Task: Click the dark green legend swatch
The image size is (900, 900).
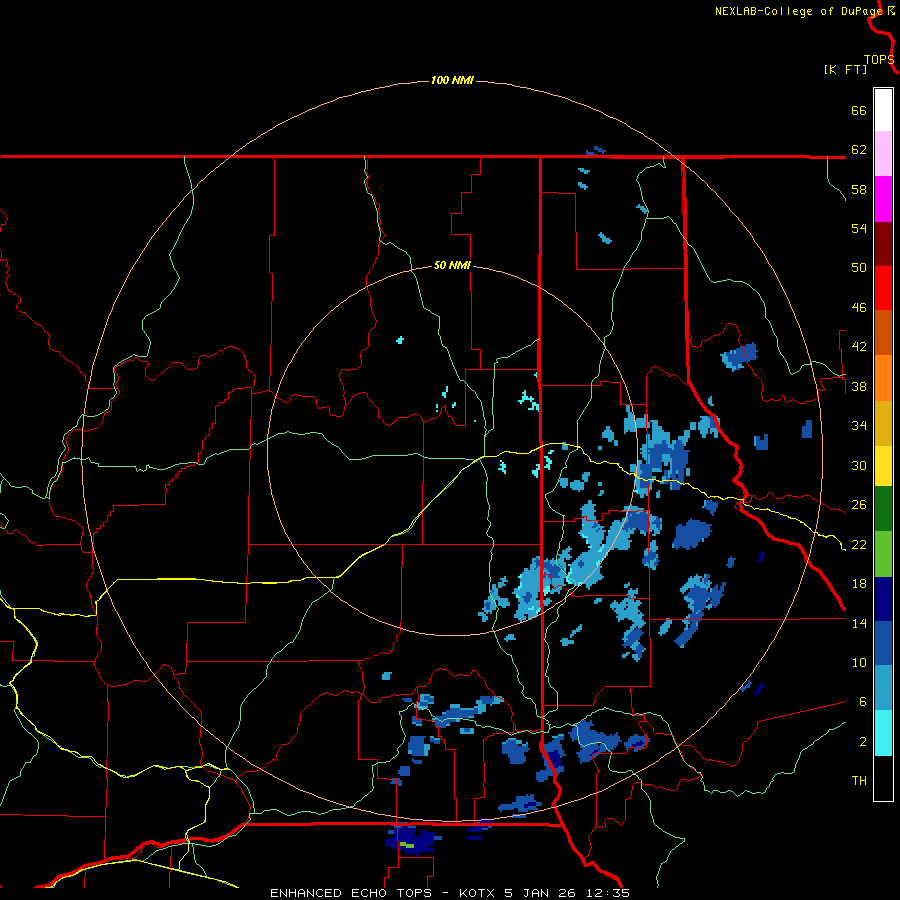Action: click(x=883, y=509)
